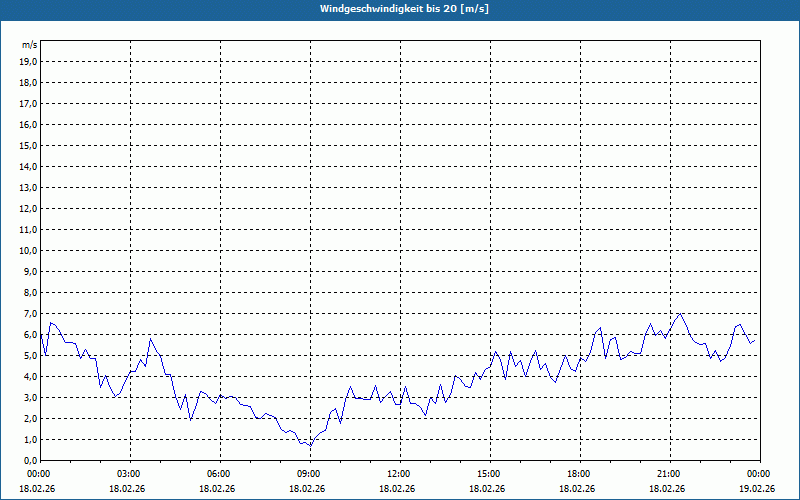Click the start of the blue line at 00:00
Viewport: 800px width, 500px height.
click(41, 334)
